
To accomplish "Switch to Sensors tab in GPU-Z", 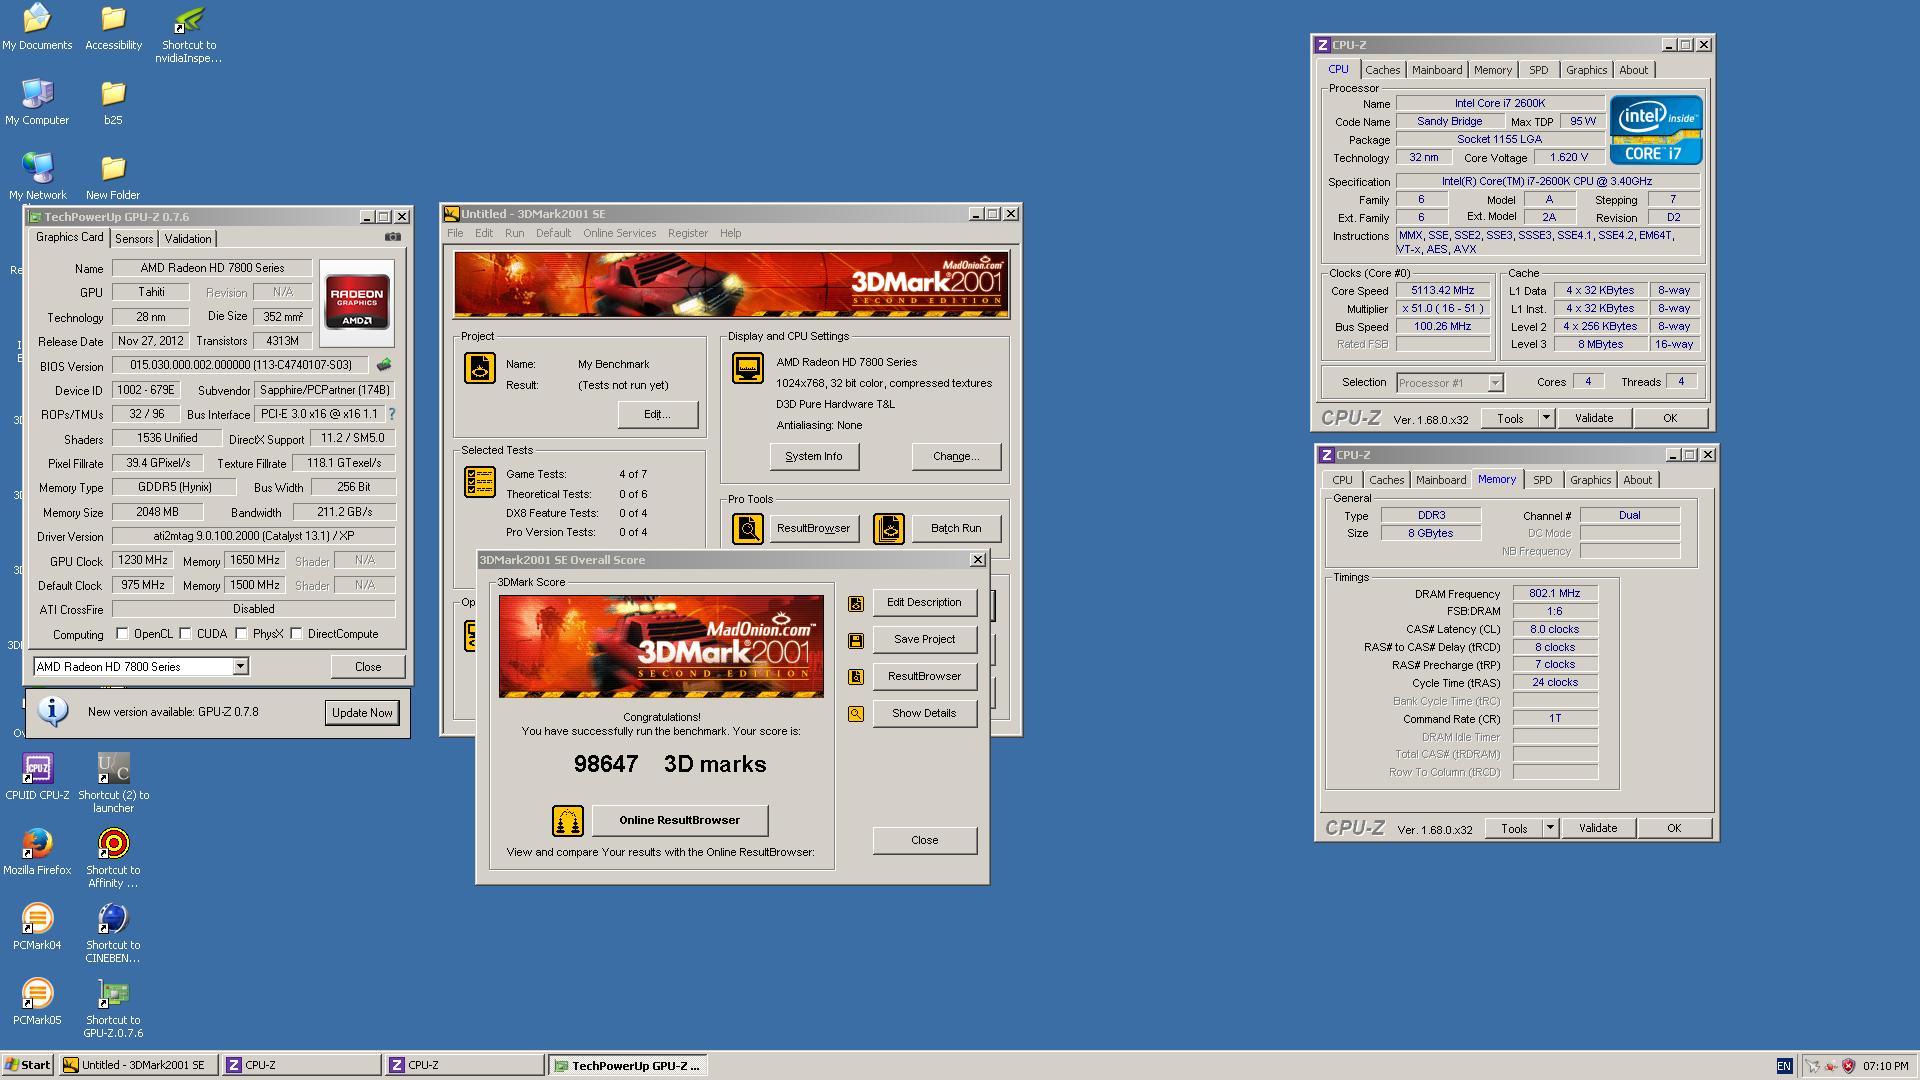I will tap(134, 239).
